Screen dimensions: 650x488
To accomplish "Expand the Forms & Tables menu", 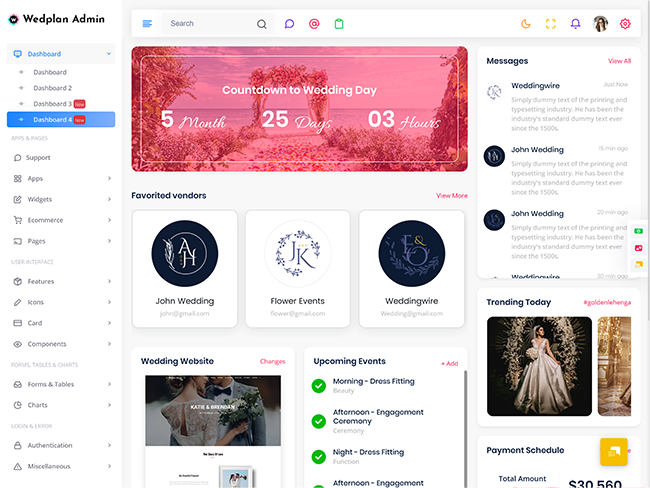I will pos(62,384).
